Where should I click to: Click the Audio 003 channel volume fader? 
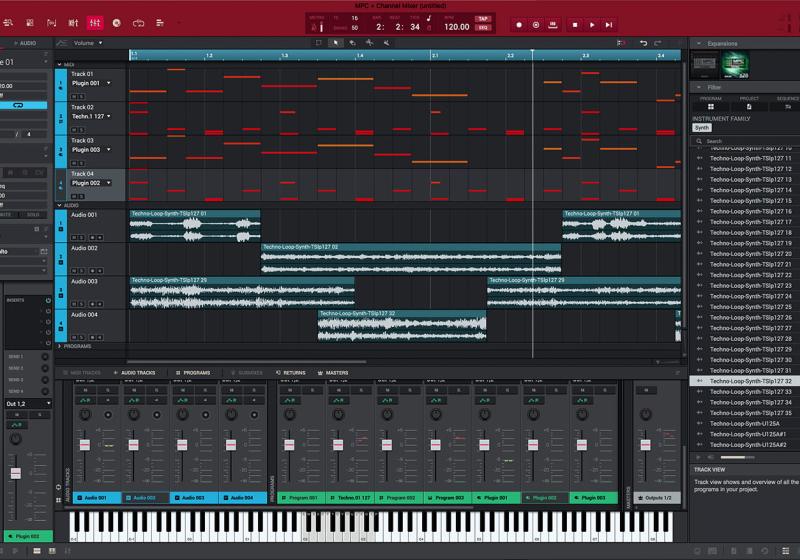click(x=182, y=444)
